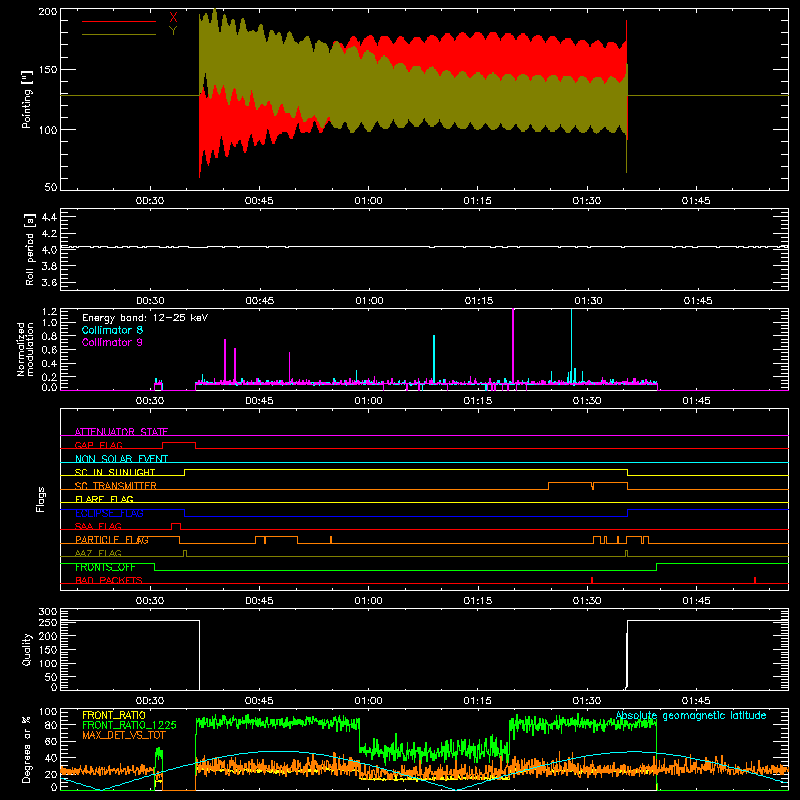The height and width of the screenshot is (800, 800).
Task: Click the PARTICLE_FLAG label
Action: coord(112,540)
